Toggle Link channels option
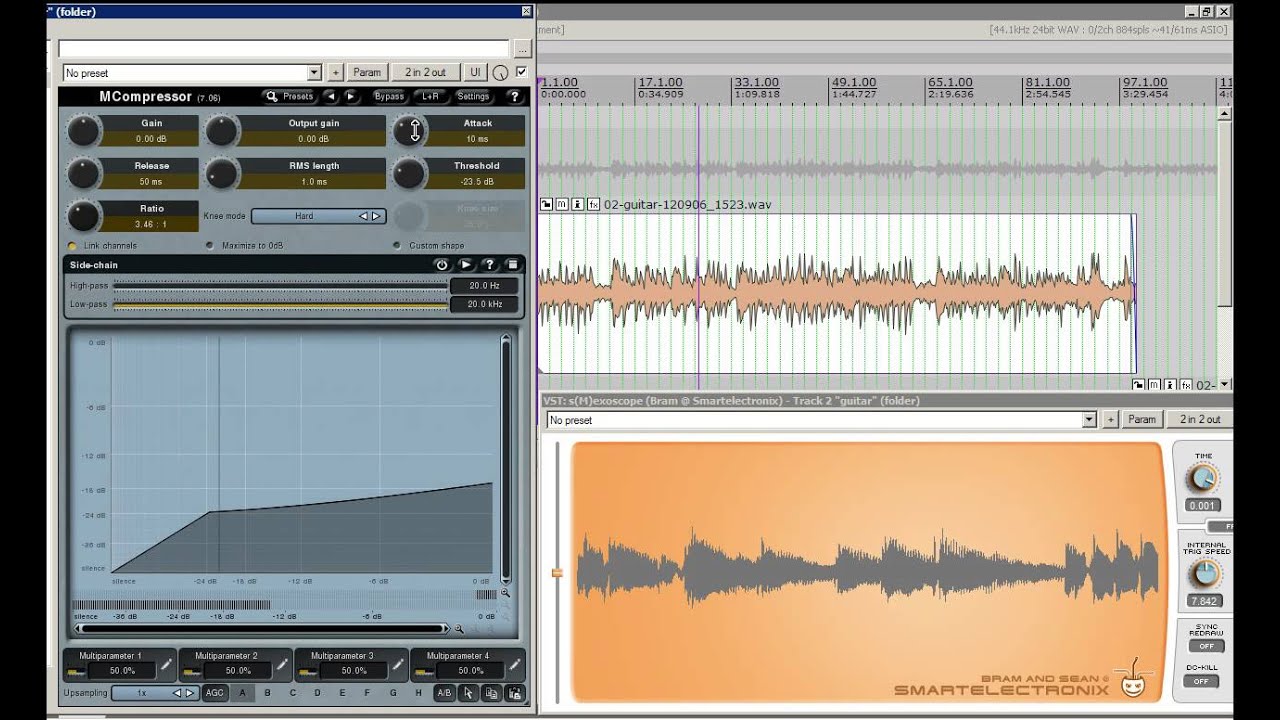1280x720 pixels. pos(102,245)
